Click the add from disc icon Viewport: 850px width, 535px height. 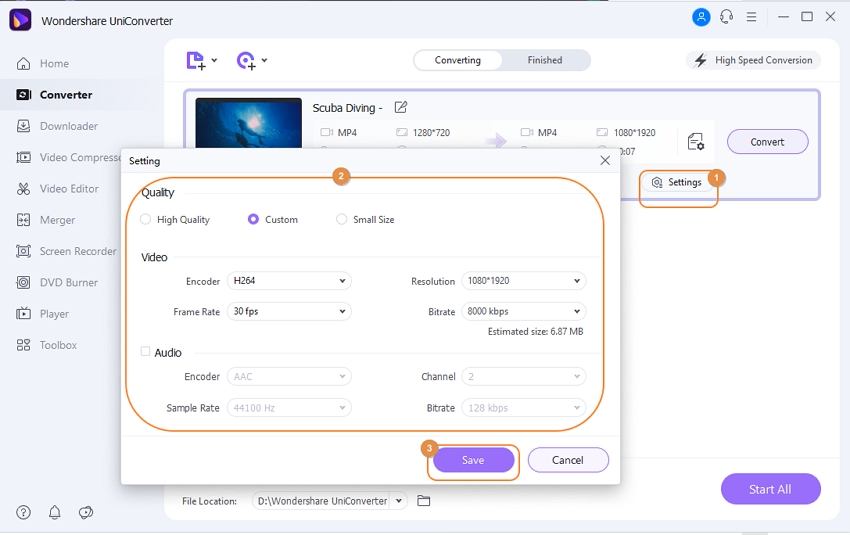[x=246, y=61]
